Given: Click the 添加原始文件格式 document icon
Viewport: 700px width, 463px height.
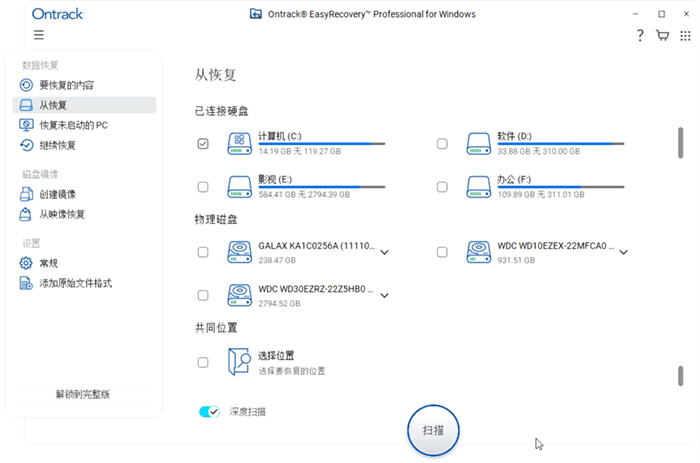Looking at the screenshot, I should tap(26, 283).
